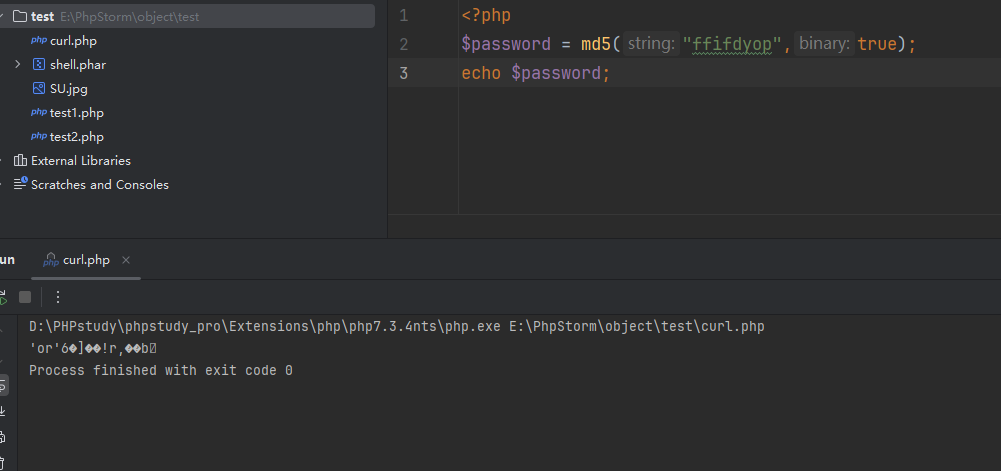
Task: Click the scroll to end icon
Action: [3, 411]
